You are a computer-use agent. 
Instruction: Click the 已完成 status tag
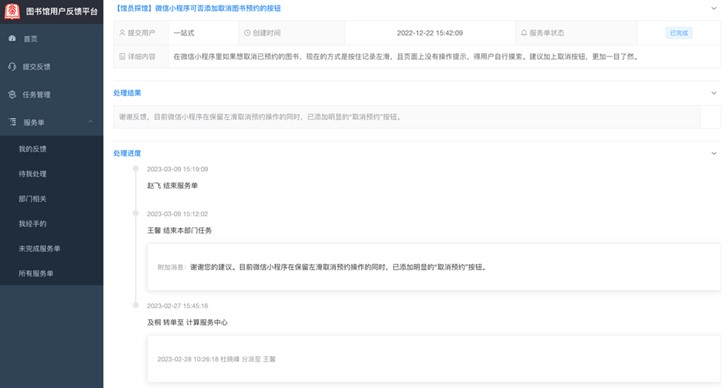point(679,33)
